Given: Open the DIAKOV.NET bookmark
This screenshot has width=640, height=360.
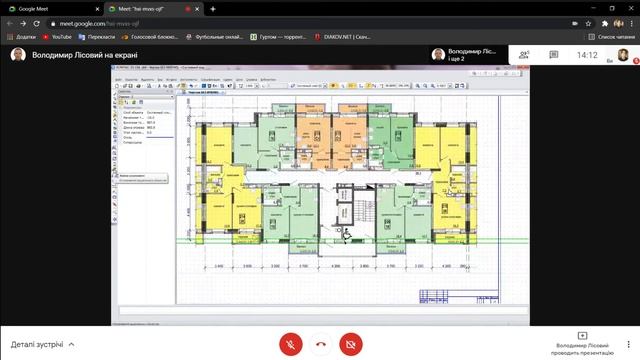Looking at the screenshot, I should click(342, 37).
